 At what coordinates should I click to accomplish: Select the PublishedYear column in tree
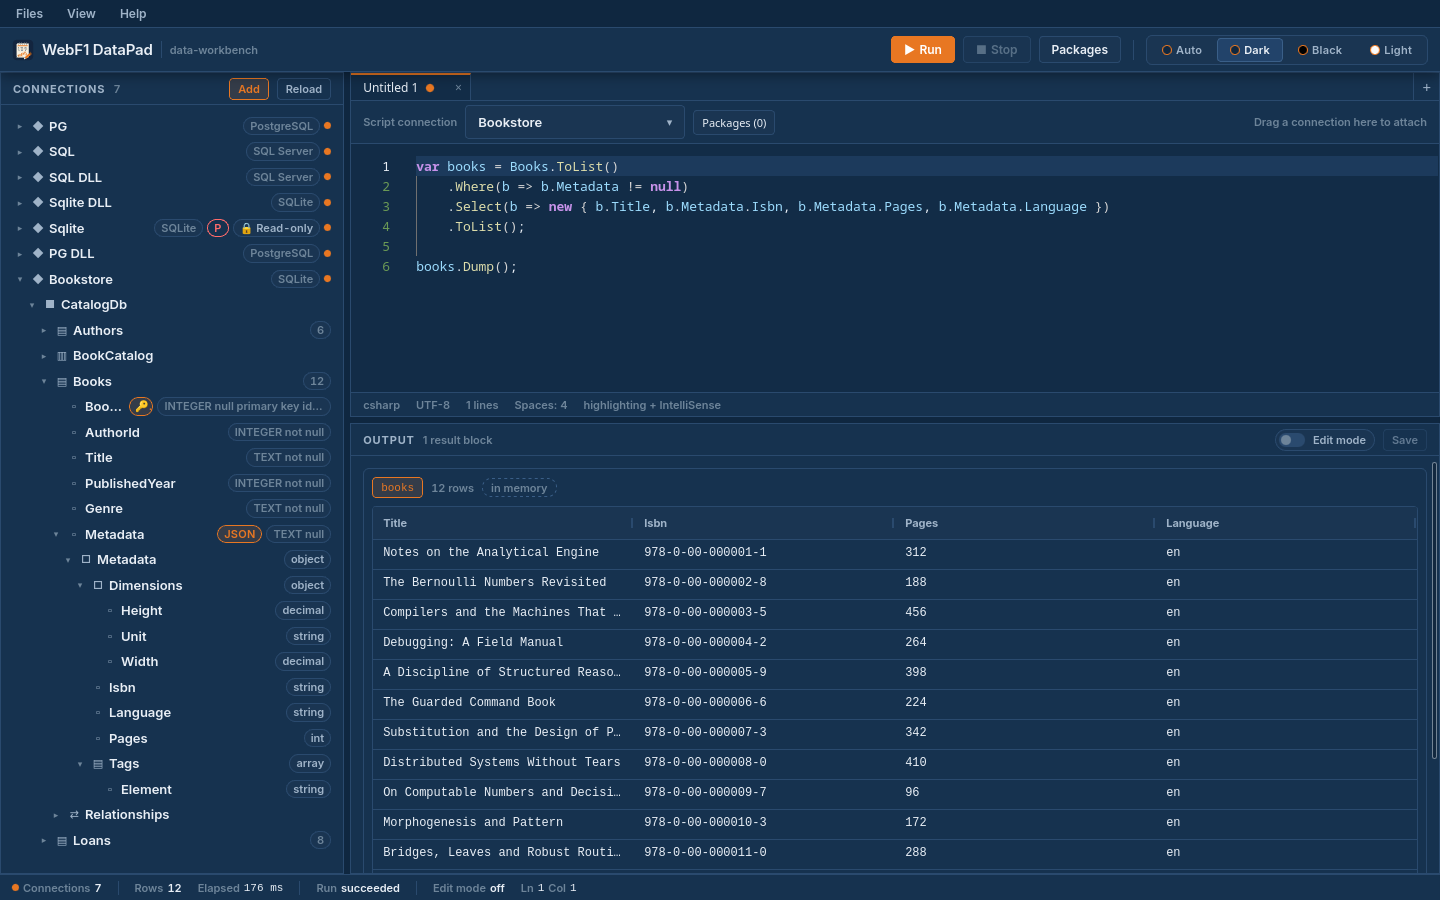click(x=171, y=483)
